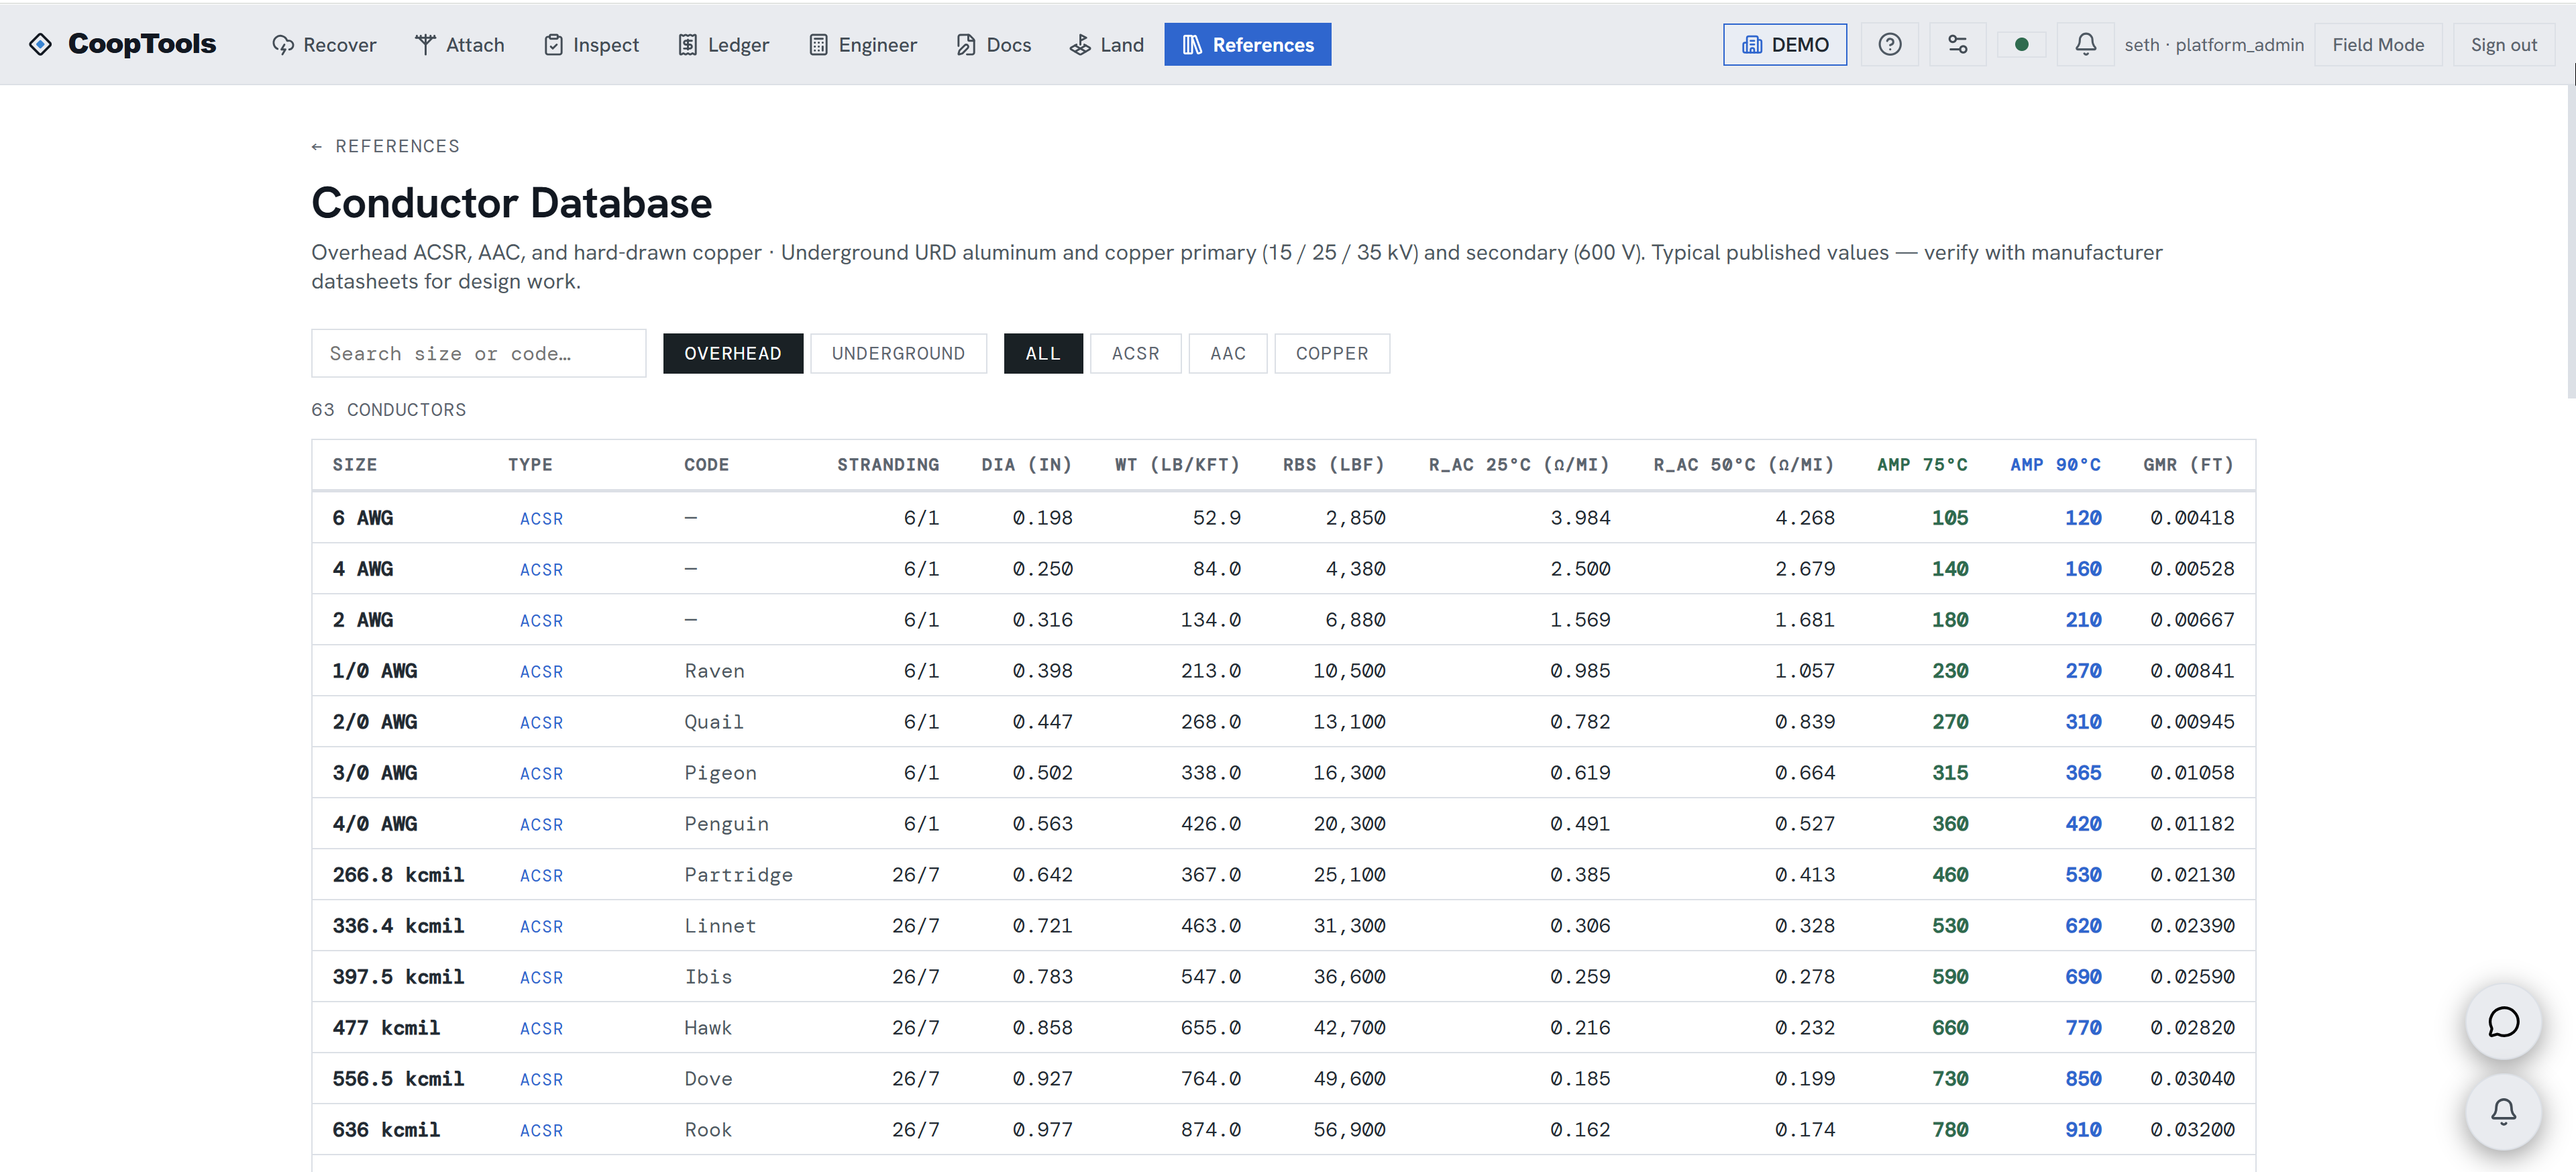Click the Hawk code cell
Screen dimensions: 2576x1172
click(x=708, y=1027)
